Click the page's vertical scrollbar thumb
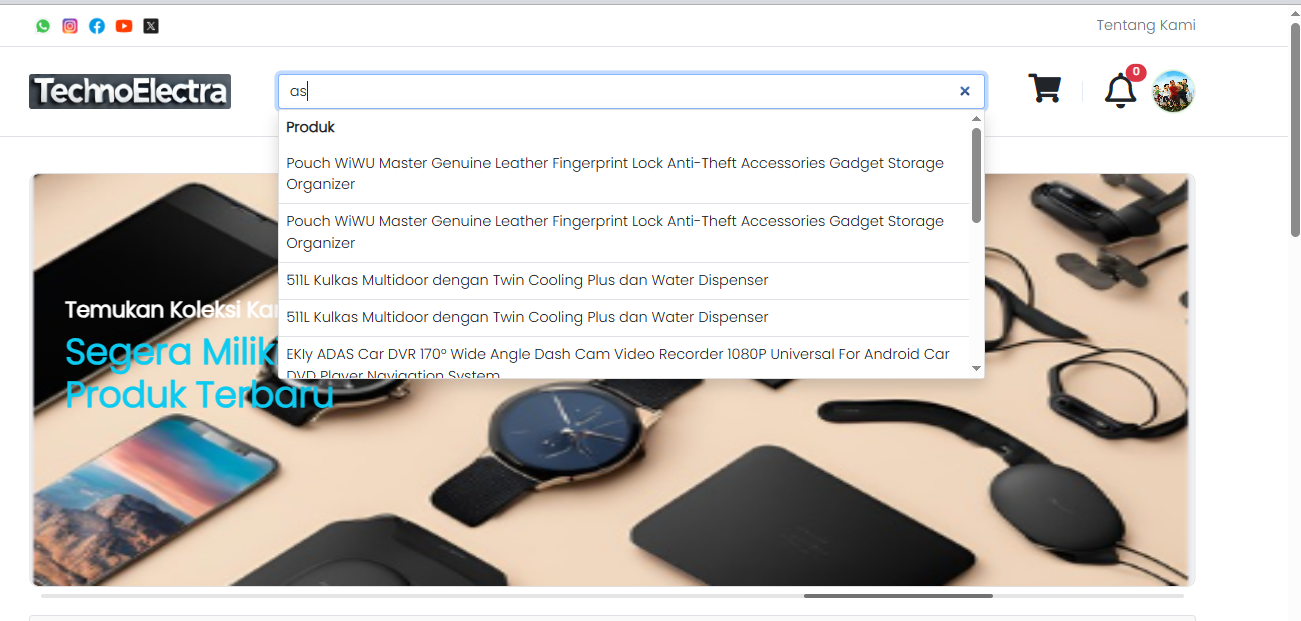1301x621 pixels. click(x=1295, y=130)
